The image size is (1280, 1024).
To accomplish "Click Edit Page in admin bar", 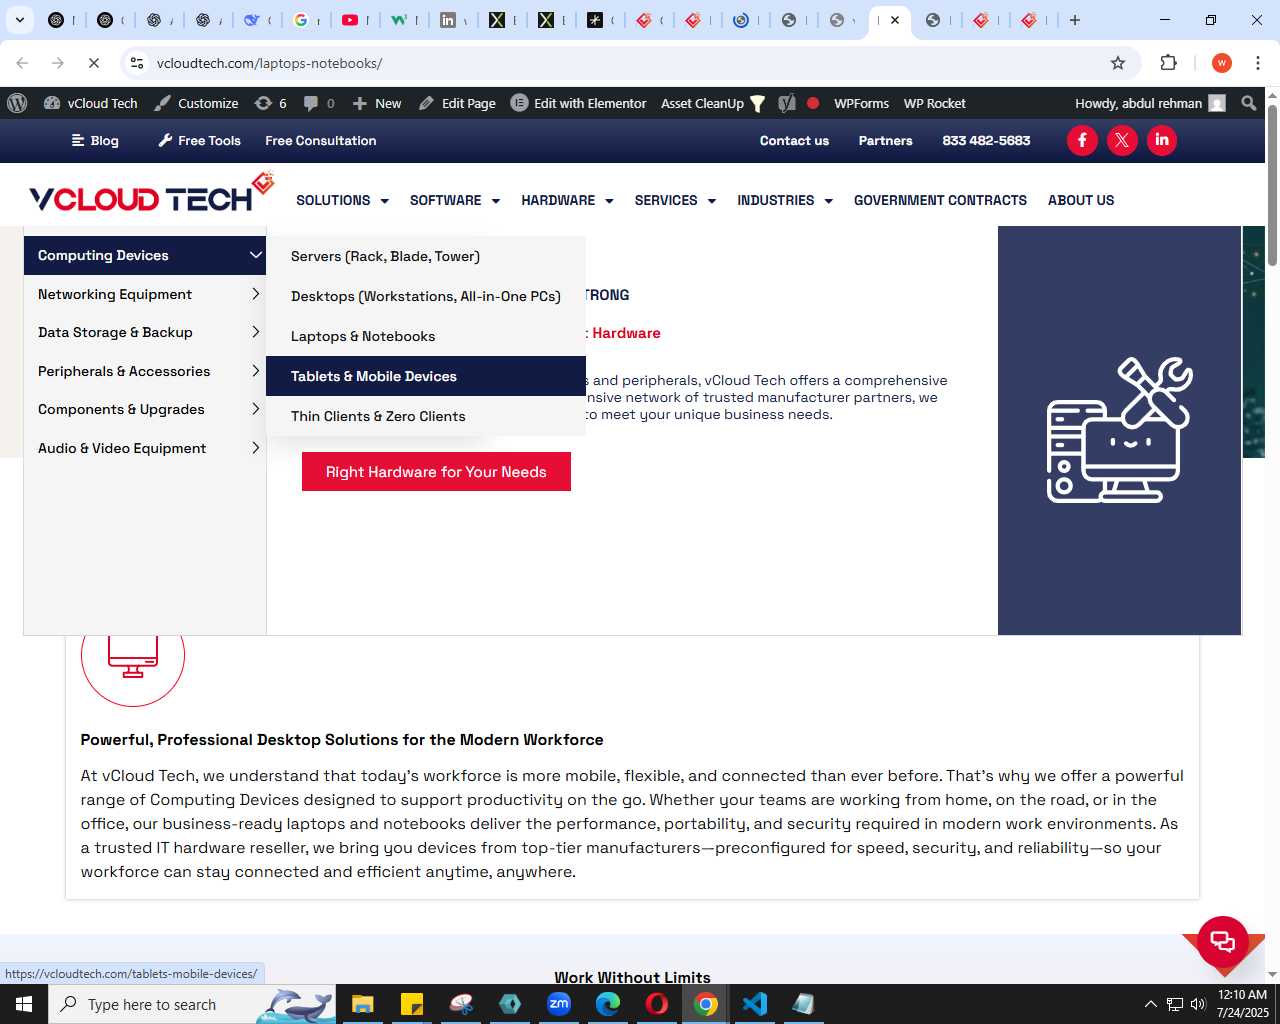I will pyautogui.click(x=457, y=103).
